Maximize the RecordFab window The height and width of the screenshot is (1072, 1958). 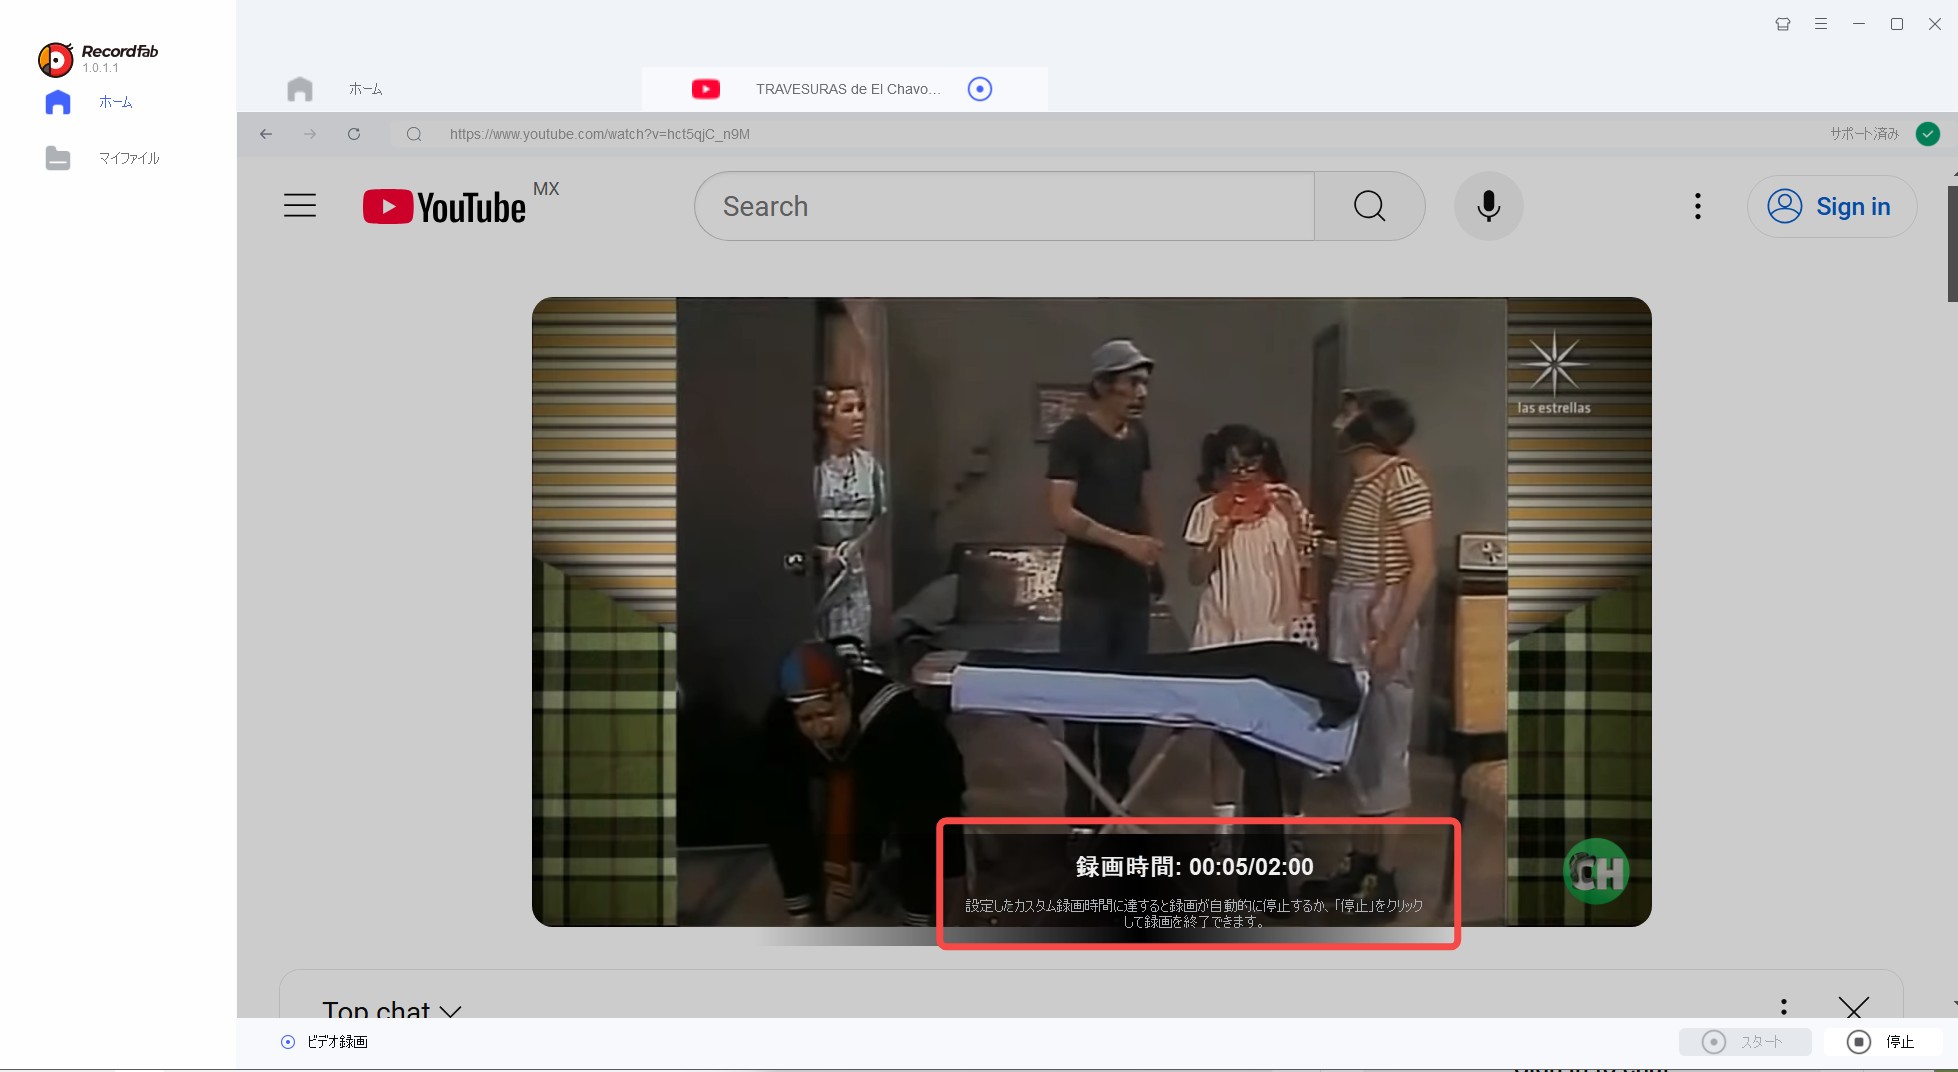(x=1897, y=24)
